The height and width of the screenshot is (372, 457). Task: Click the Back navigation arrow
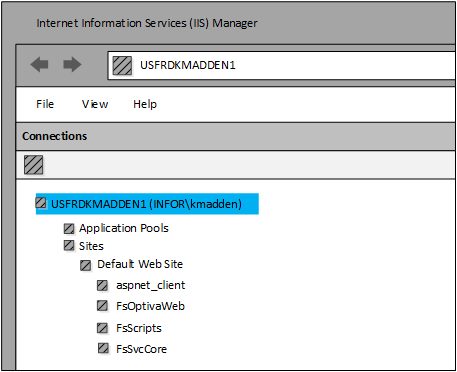(x=39, y=64)
